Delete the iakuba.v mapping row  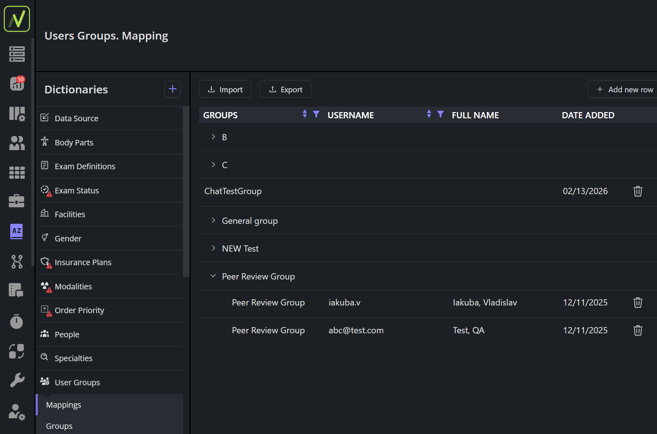(637, 302)
